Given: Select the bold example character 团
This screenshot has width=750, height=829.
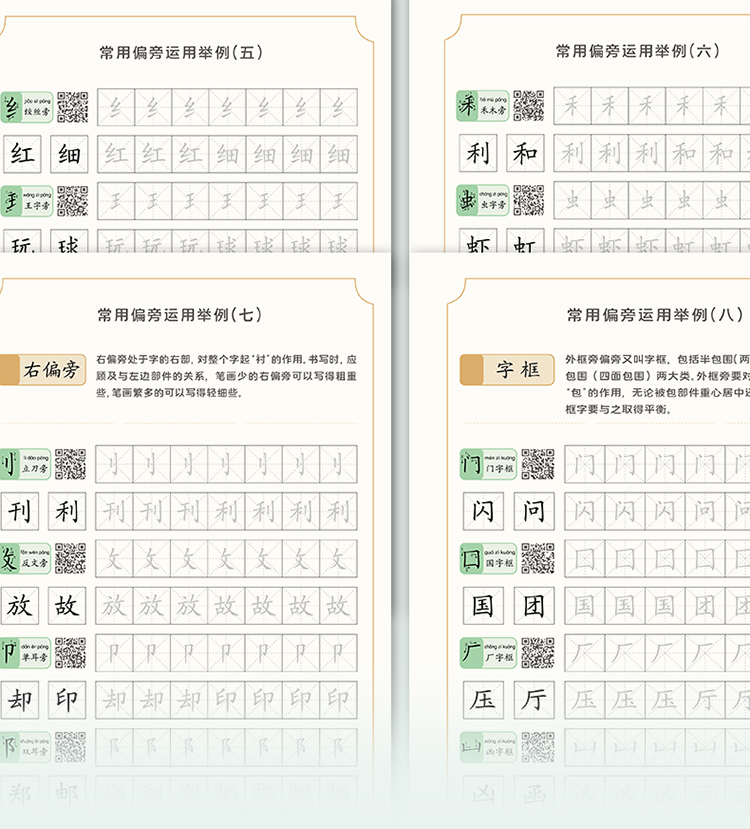Looking at the screenshot, I should click(x=534, y=605).
